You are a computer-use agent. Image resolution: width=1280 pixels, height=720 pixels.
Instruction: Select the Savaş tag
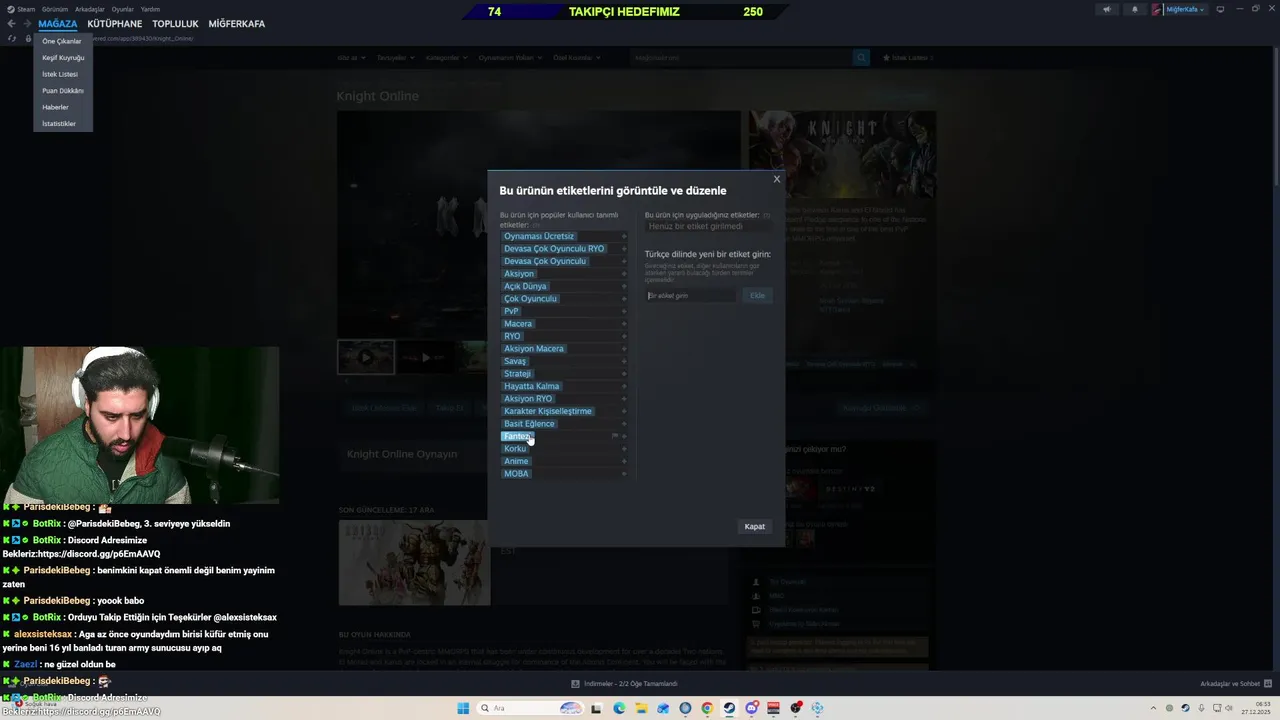coord(515,362)
